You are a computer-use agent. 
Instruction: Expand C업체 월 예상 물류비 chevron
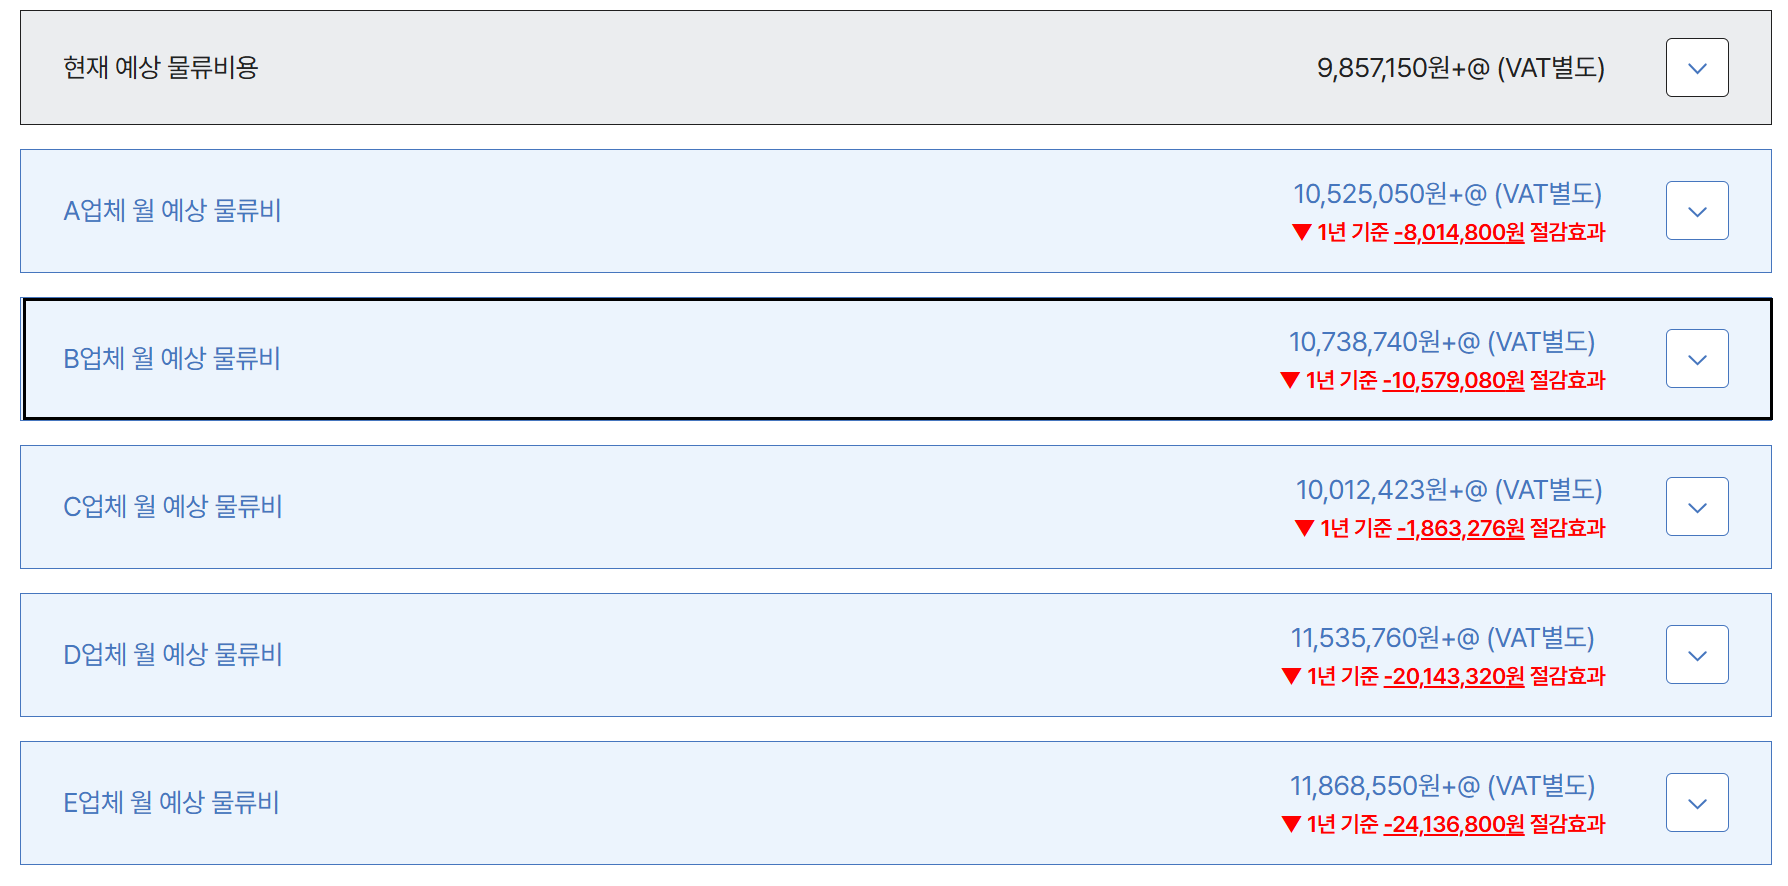click(x=1696, y=507)
